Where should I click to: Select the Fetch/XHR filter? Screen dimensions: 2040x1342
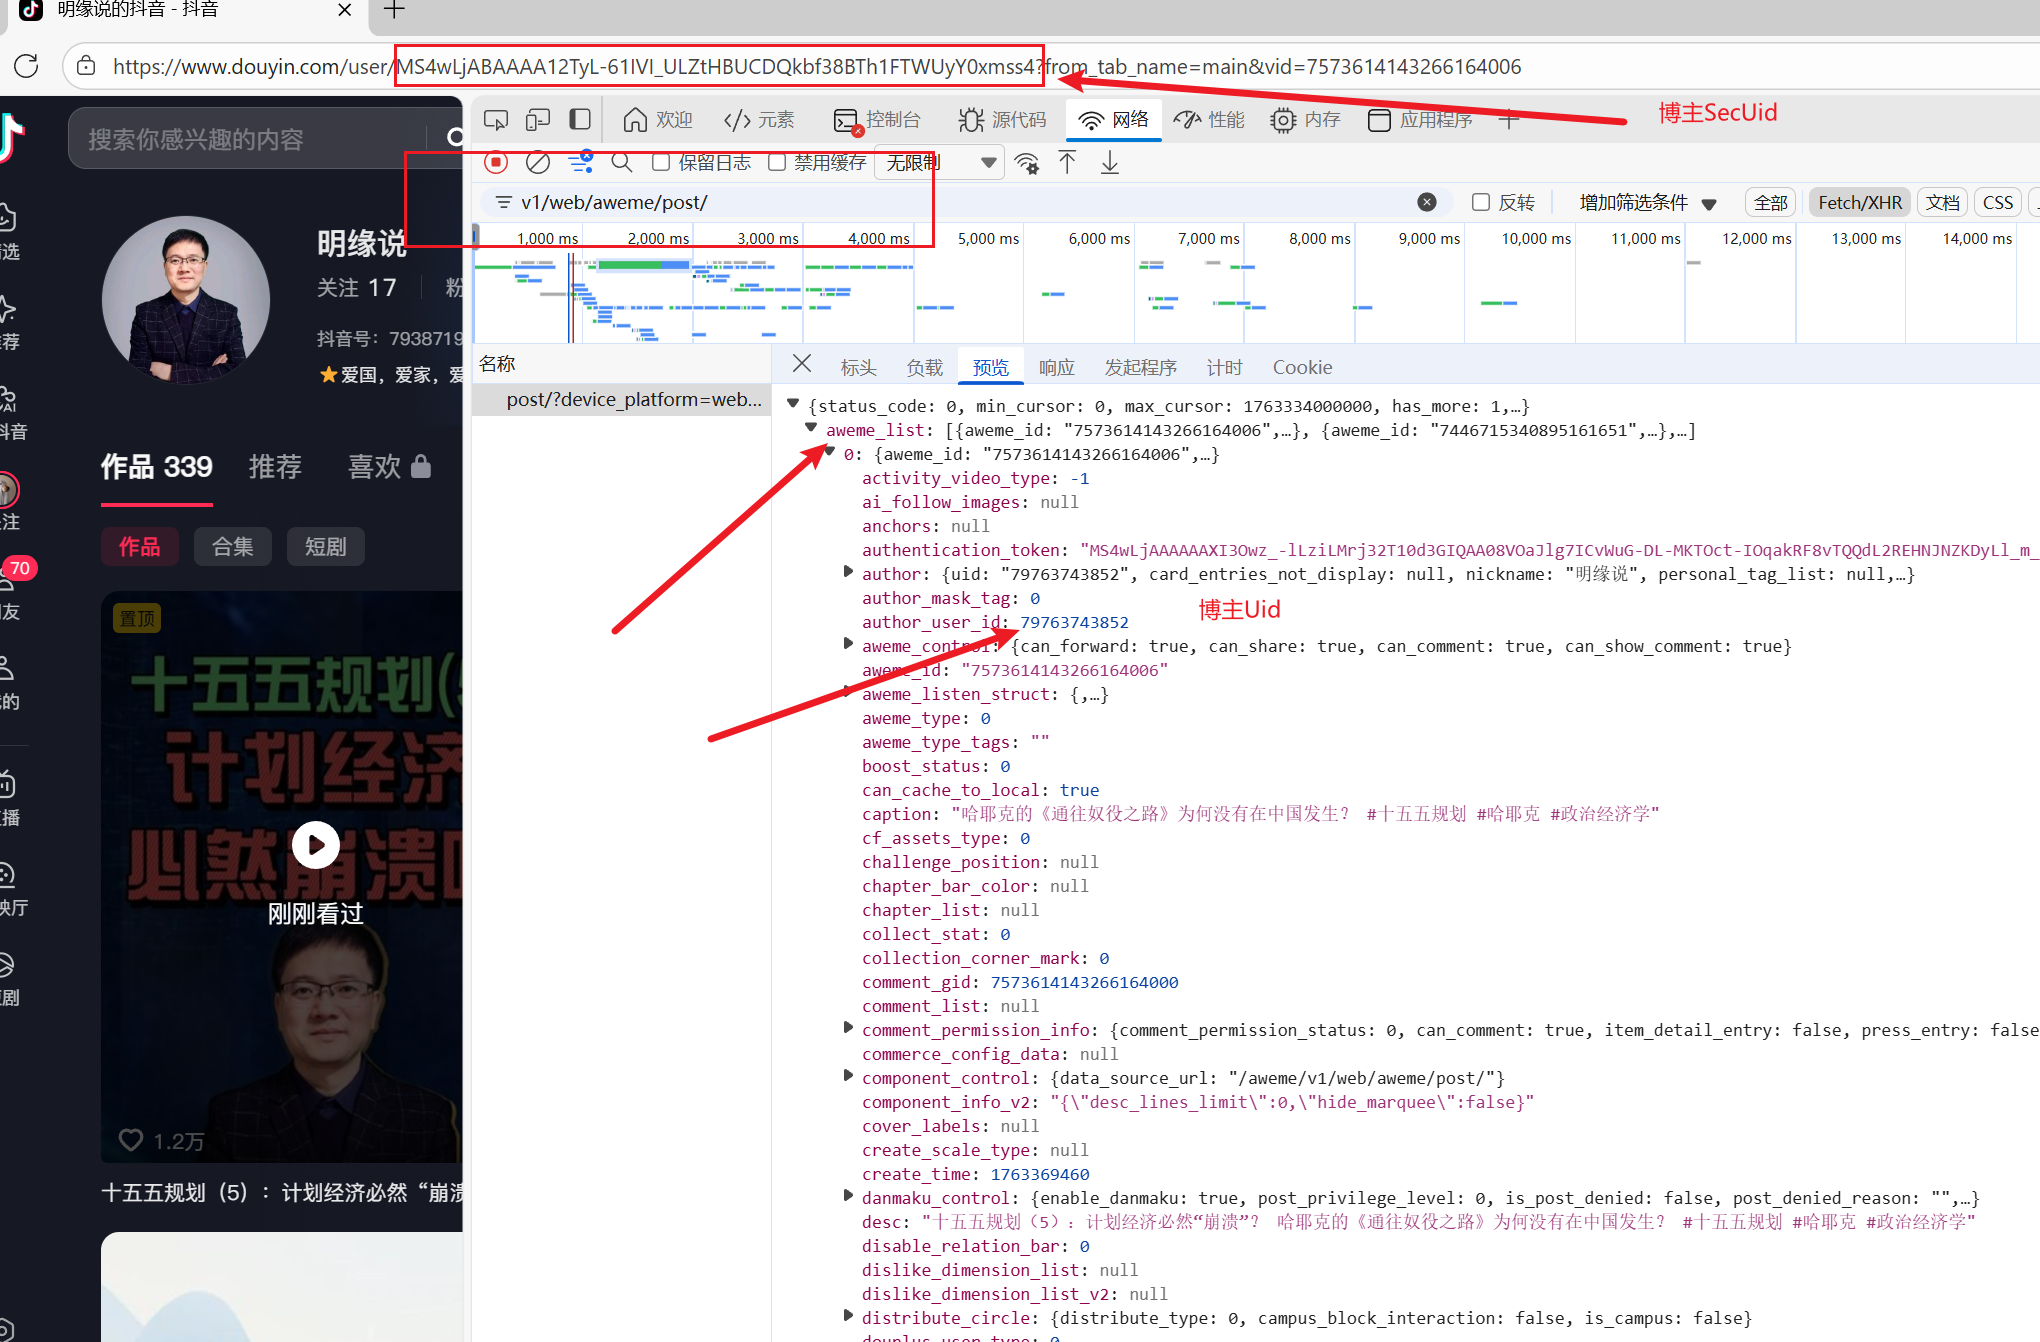pyautogui.click(x=1860, y=202)
